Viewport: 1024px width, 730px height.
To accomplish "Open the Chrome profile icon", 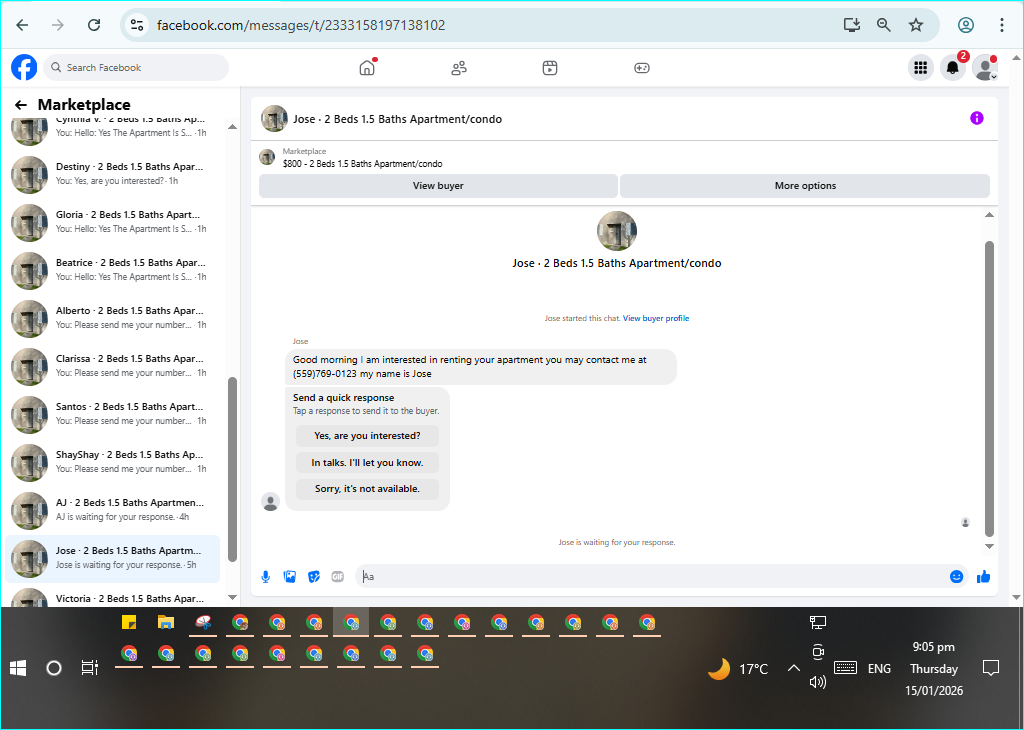I will (x=966, y=25).
